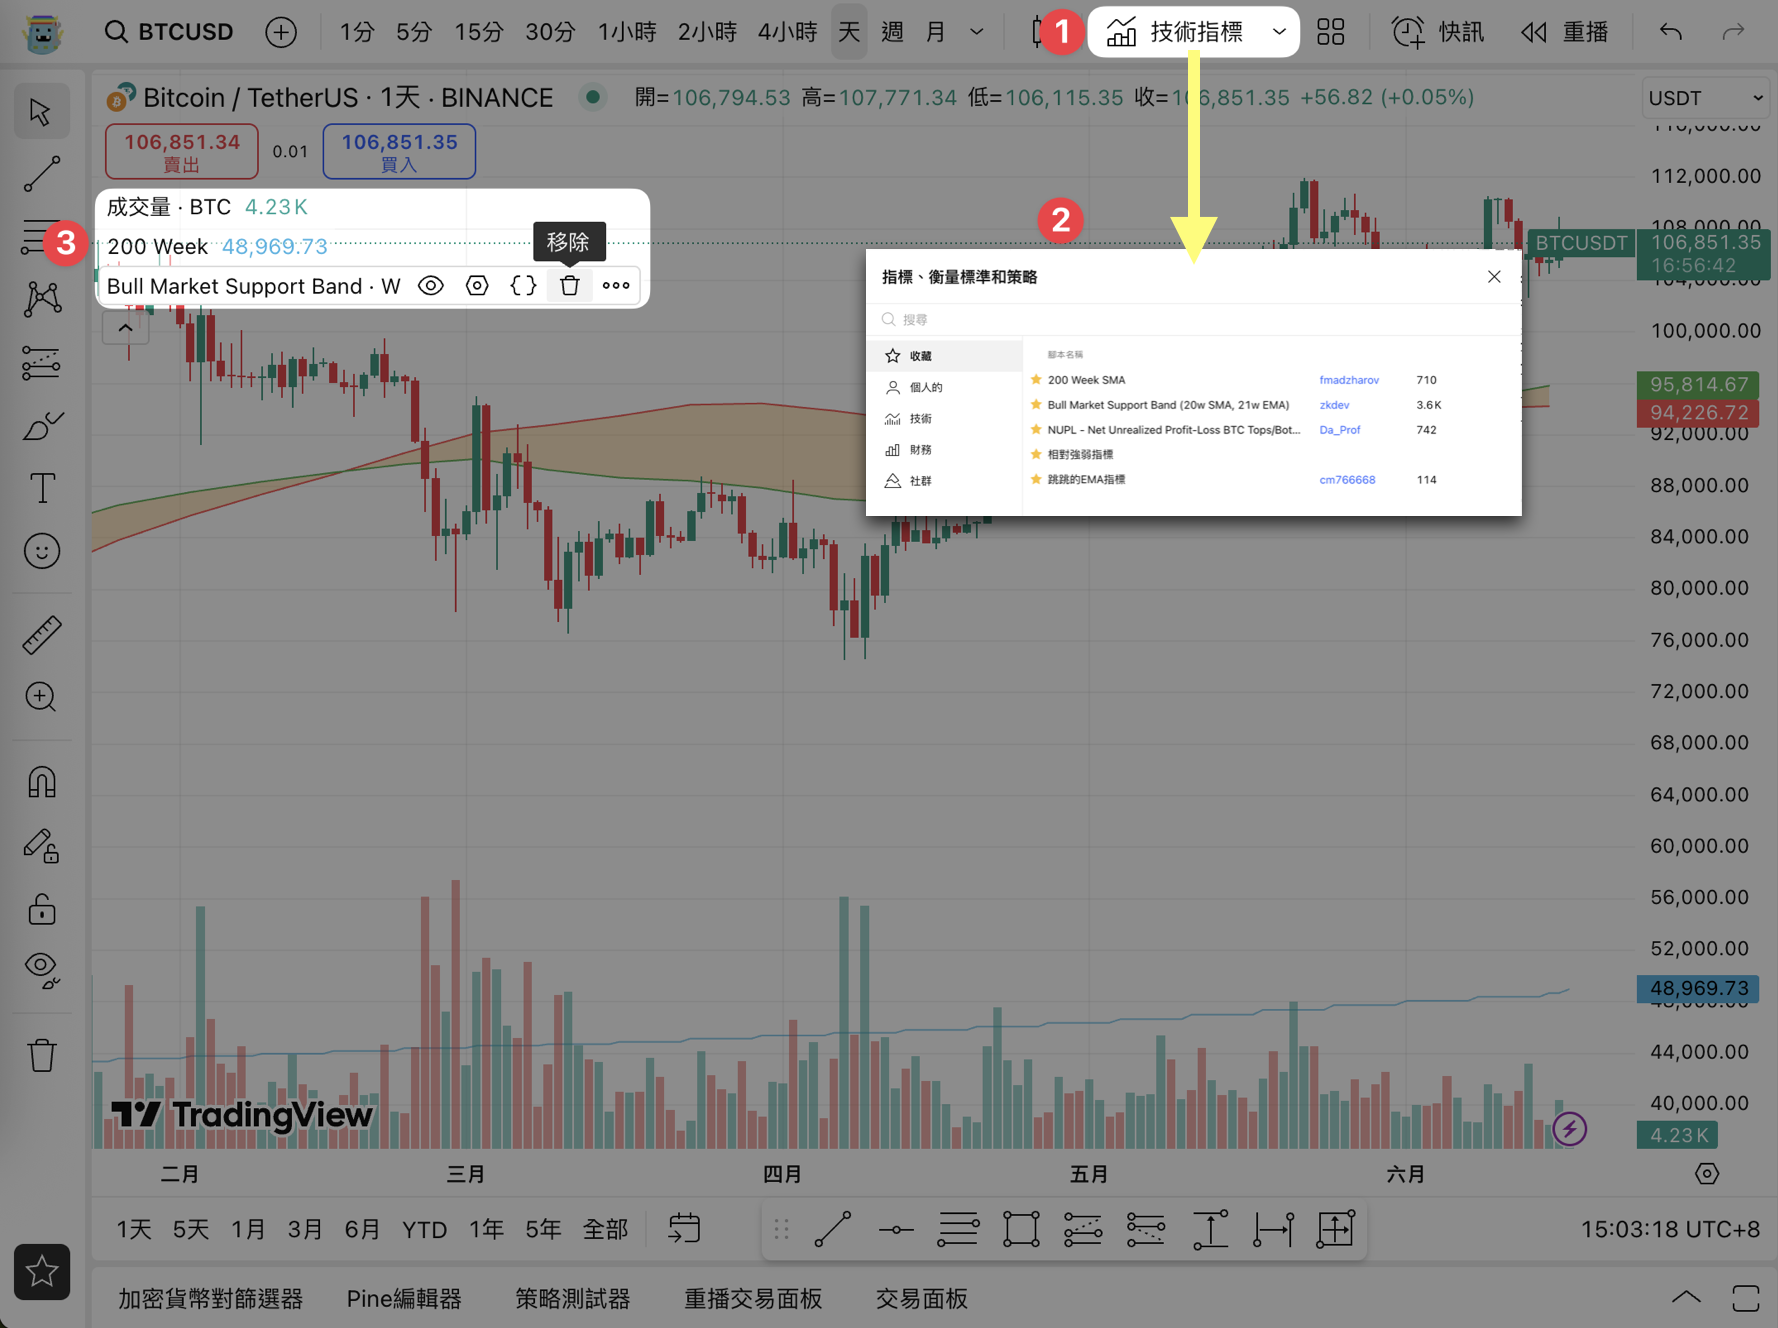Viewport: 1778px width, 1328px height.
Task: Toggle stay in drawing mode
Action: 41,846
